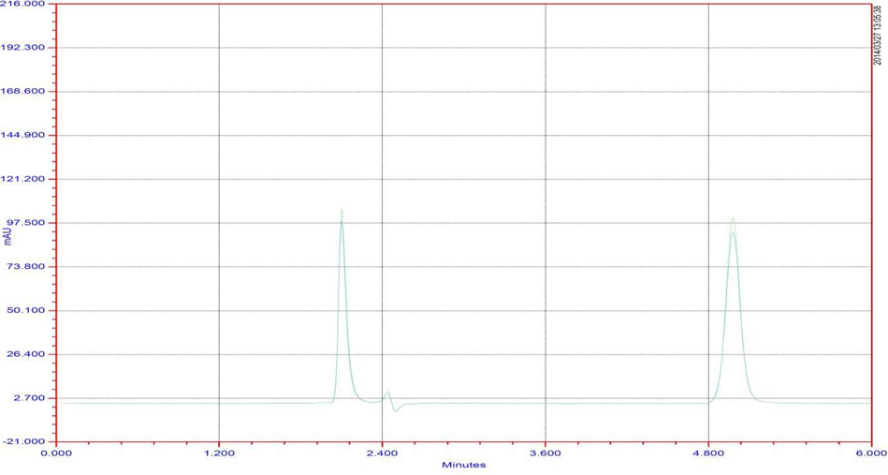The width and height of the screenshot is (888, 475).
Task: Click the apex of the first peak near 2.1 minutes
Action: pos(341,212)
